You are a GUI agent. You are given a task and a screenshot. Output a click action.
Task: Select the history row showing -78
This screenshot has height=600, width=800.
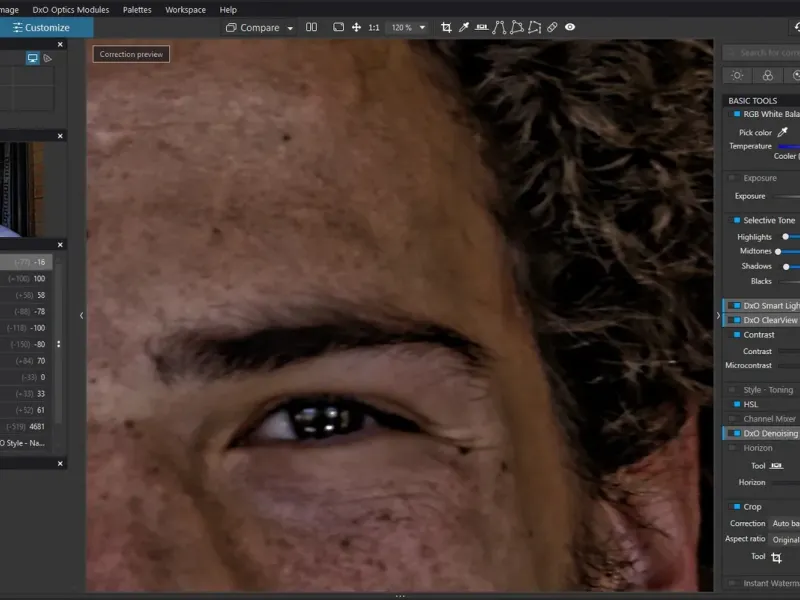pos(26,311)
